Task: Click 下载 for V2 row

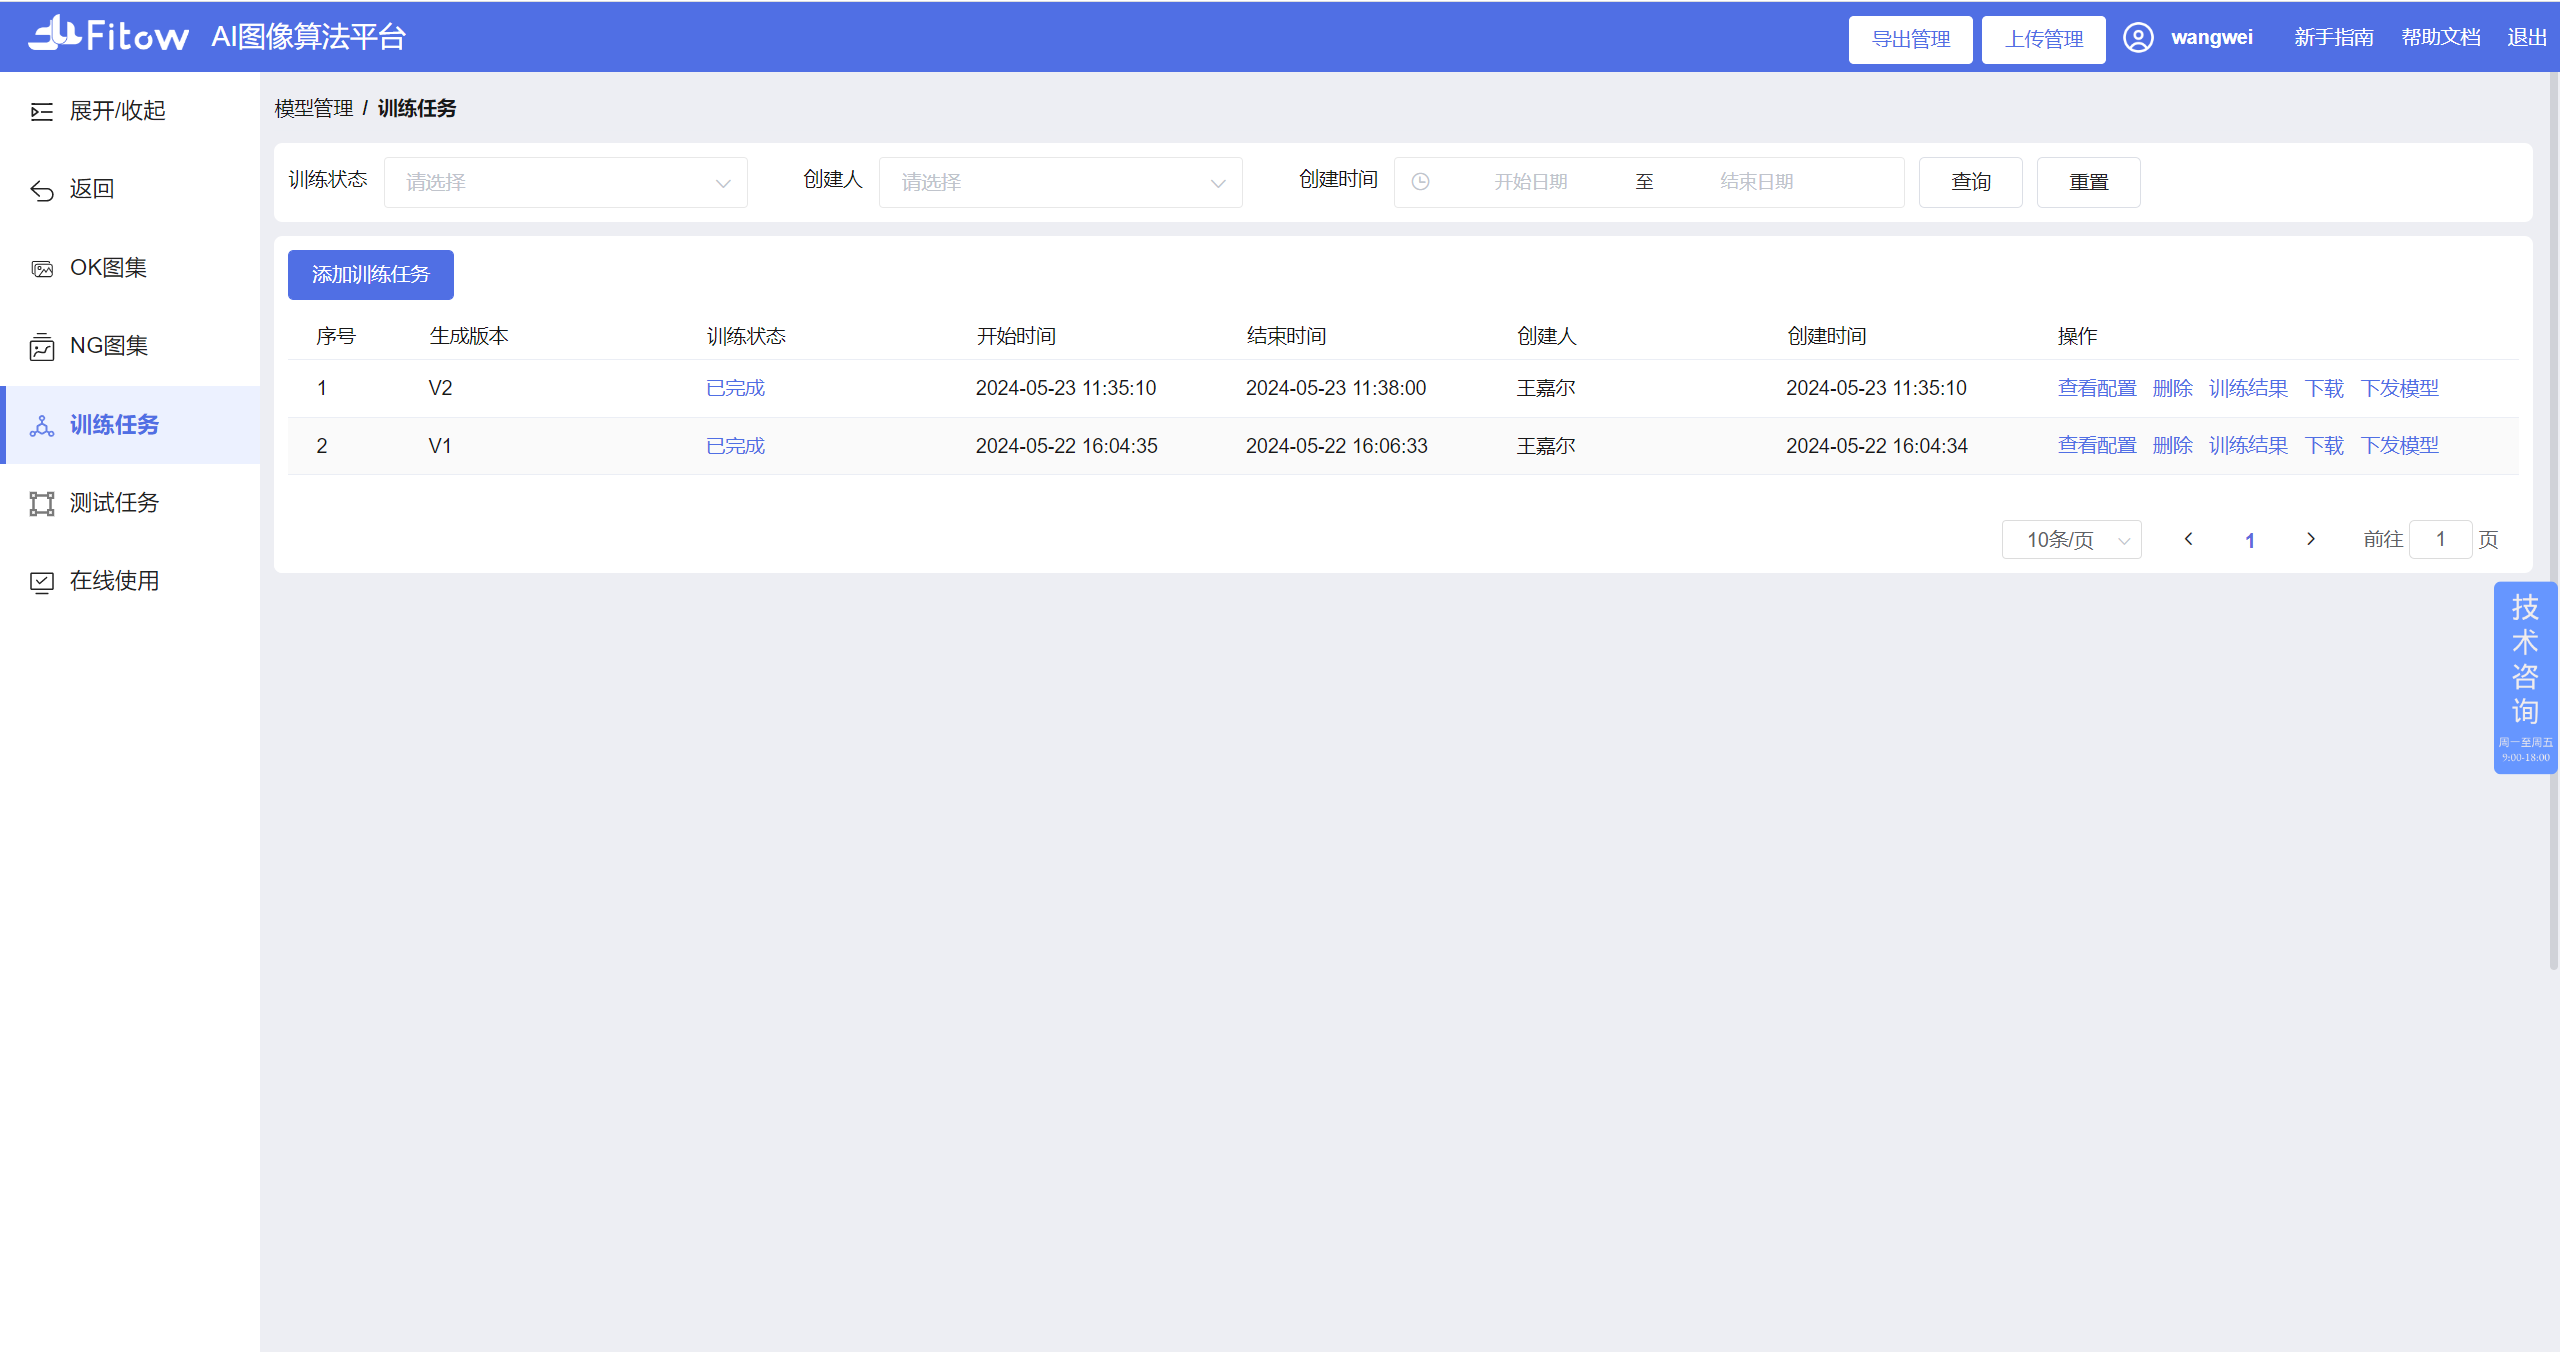Action: point(2324,388)
